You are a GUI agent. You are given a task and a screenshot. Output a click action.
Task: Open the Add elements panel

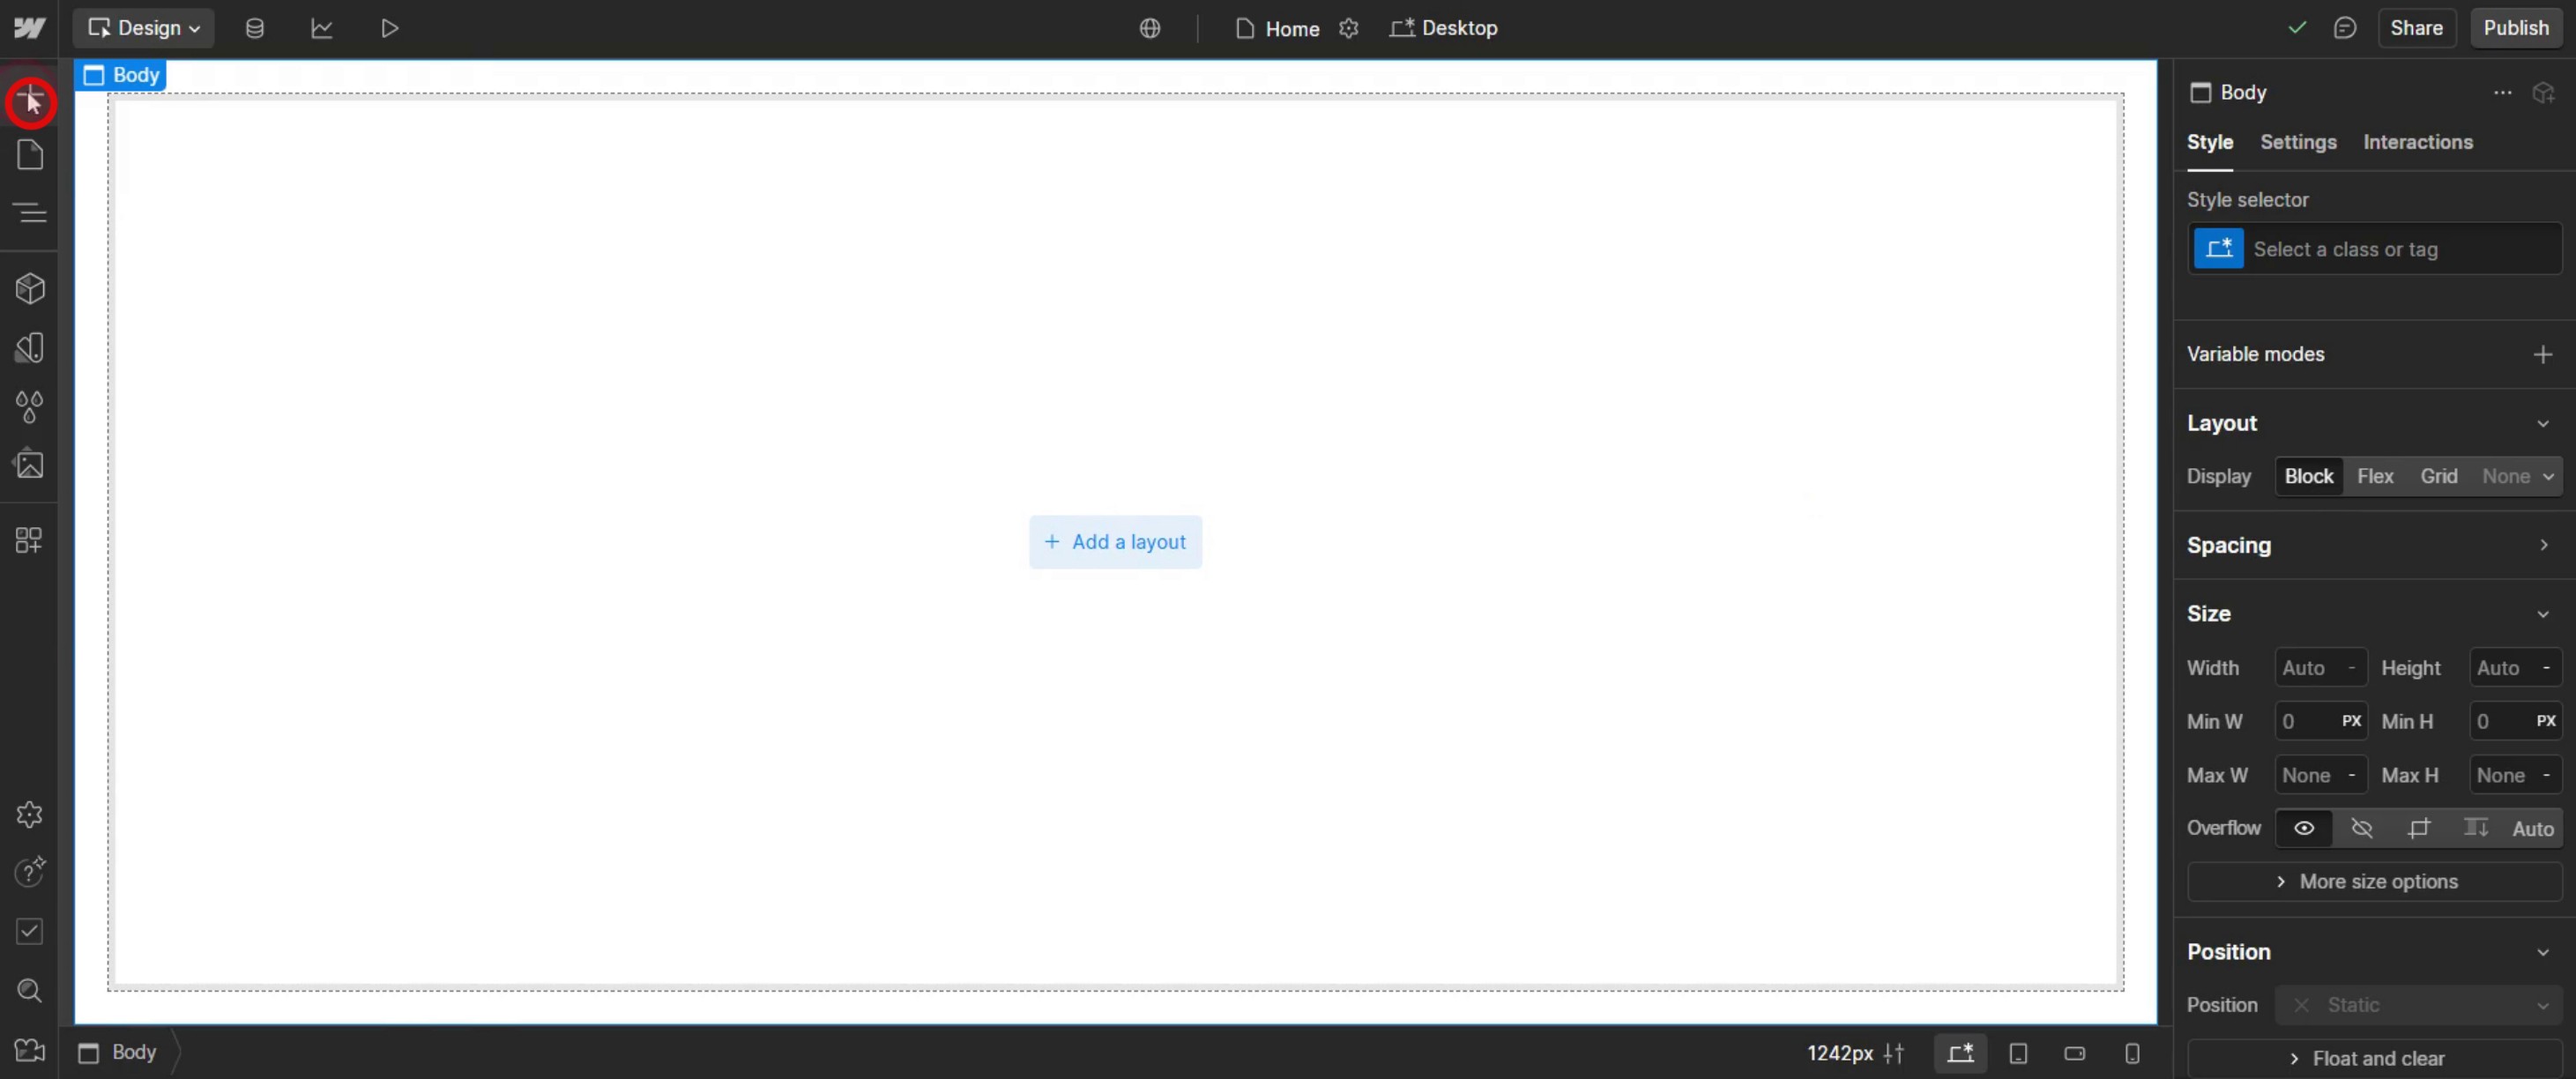[x=30, y=100]
